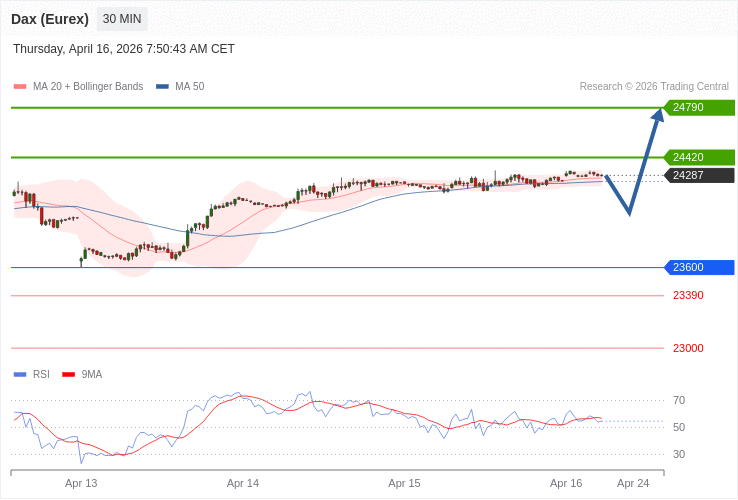The height and width of the screenshot is (500, 738).
Task: Click the blue forecast arrow head
Action: pyautogui.click(x=658, y=114)
